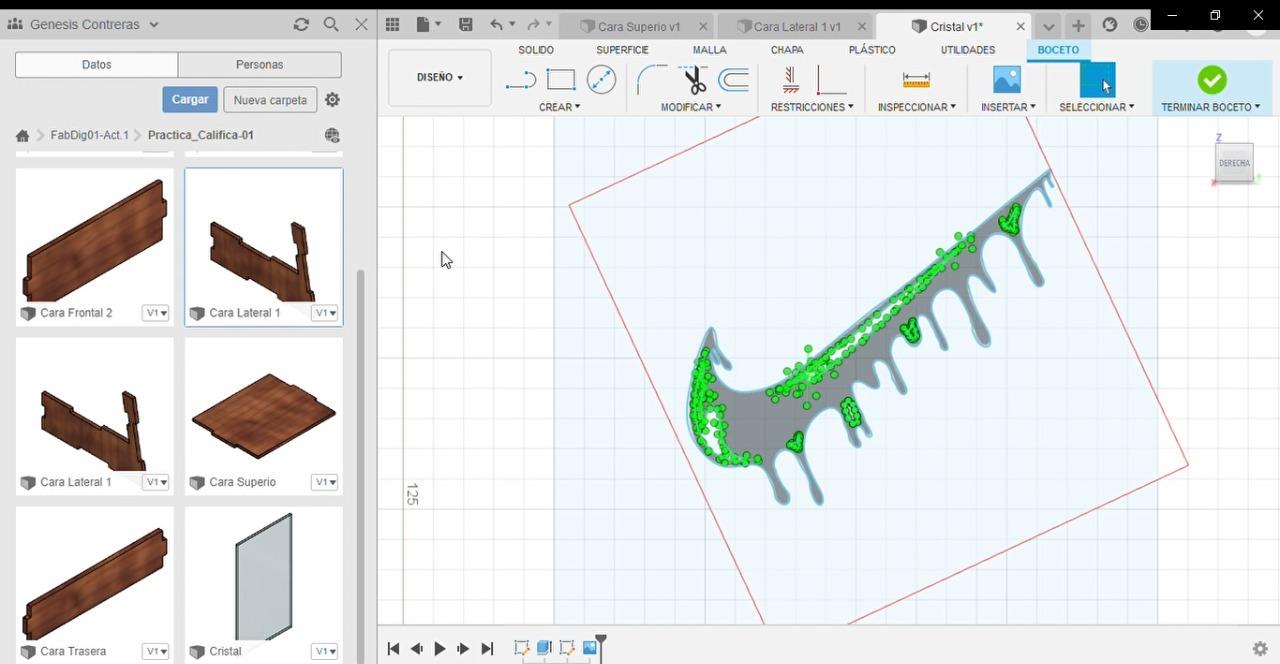Switch to the UTILIDADES ribbon tab
Screen dimensions: 1280x664
(968, 50)
